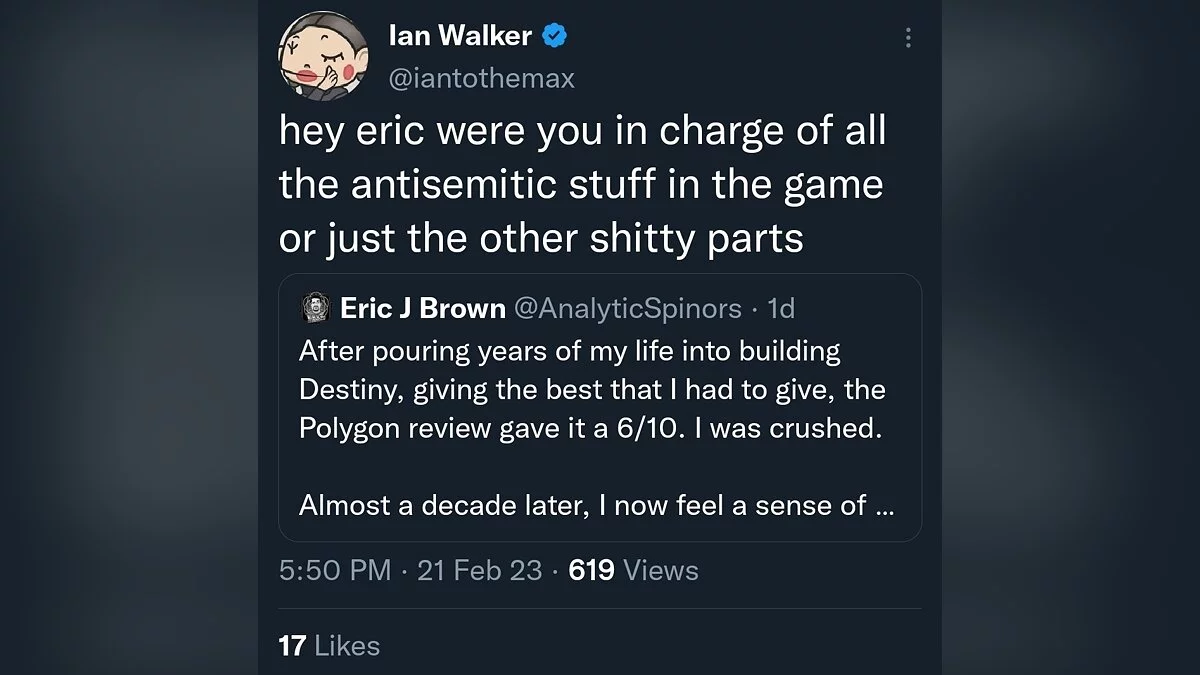This screenshot has width=1200, height=675.
Task: Click the quoted tweet's 1d timestamp
Action: 780,309
